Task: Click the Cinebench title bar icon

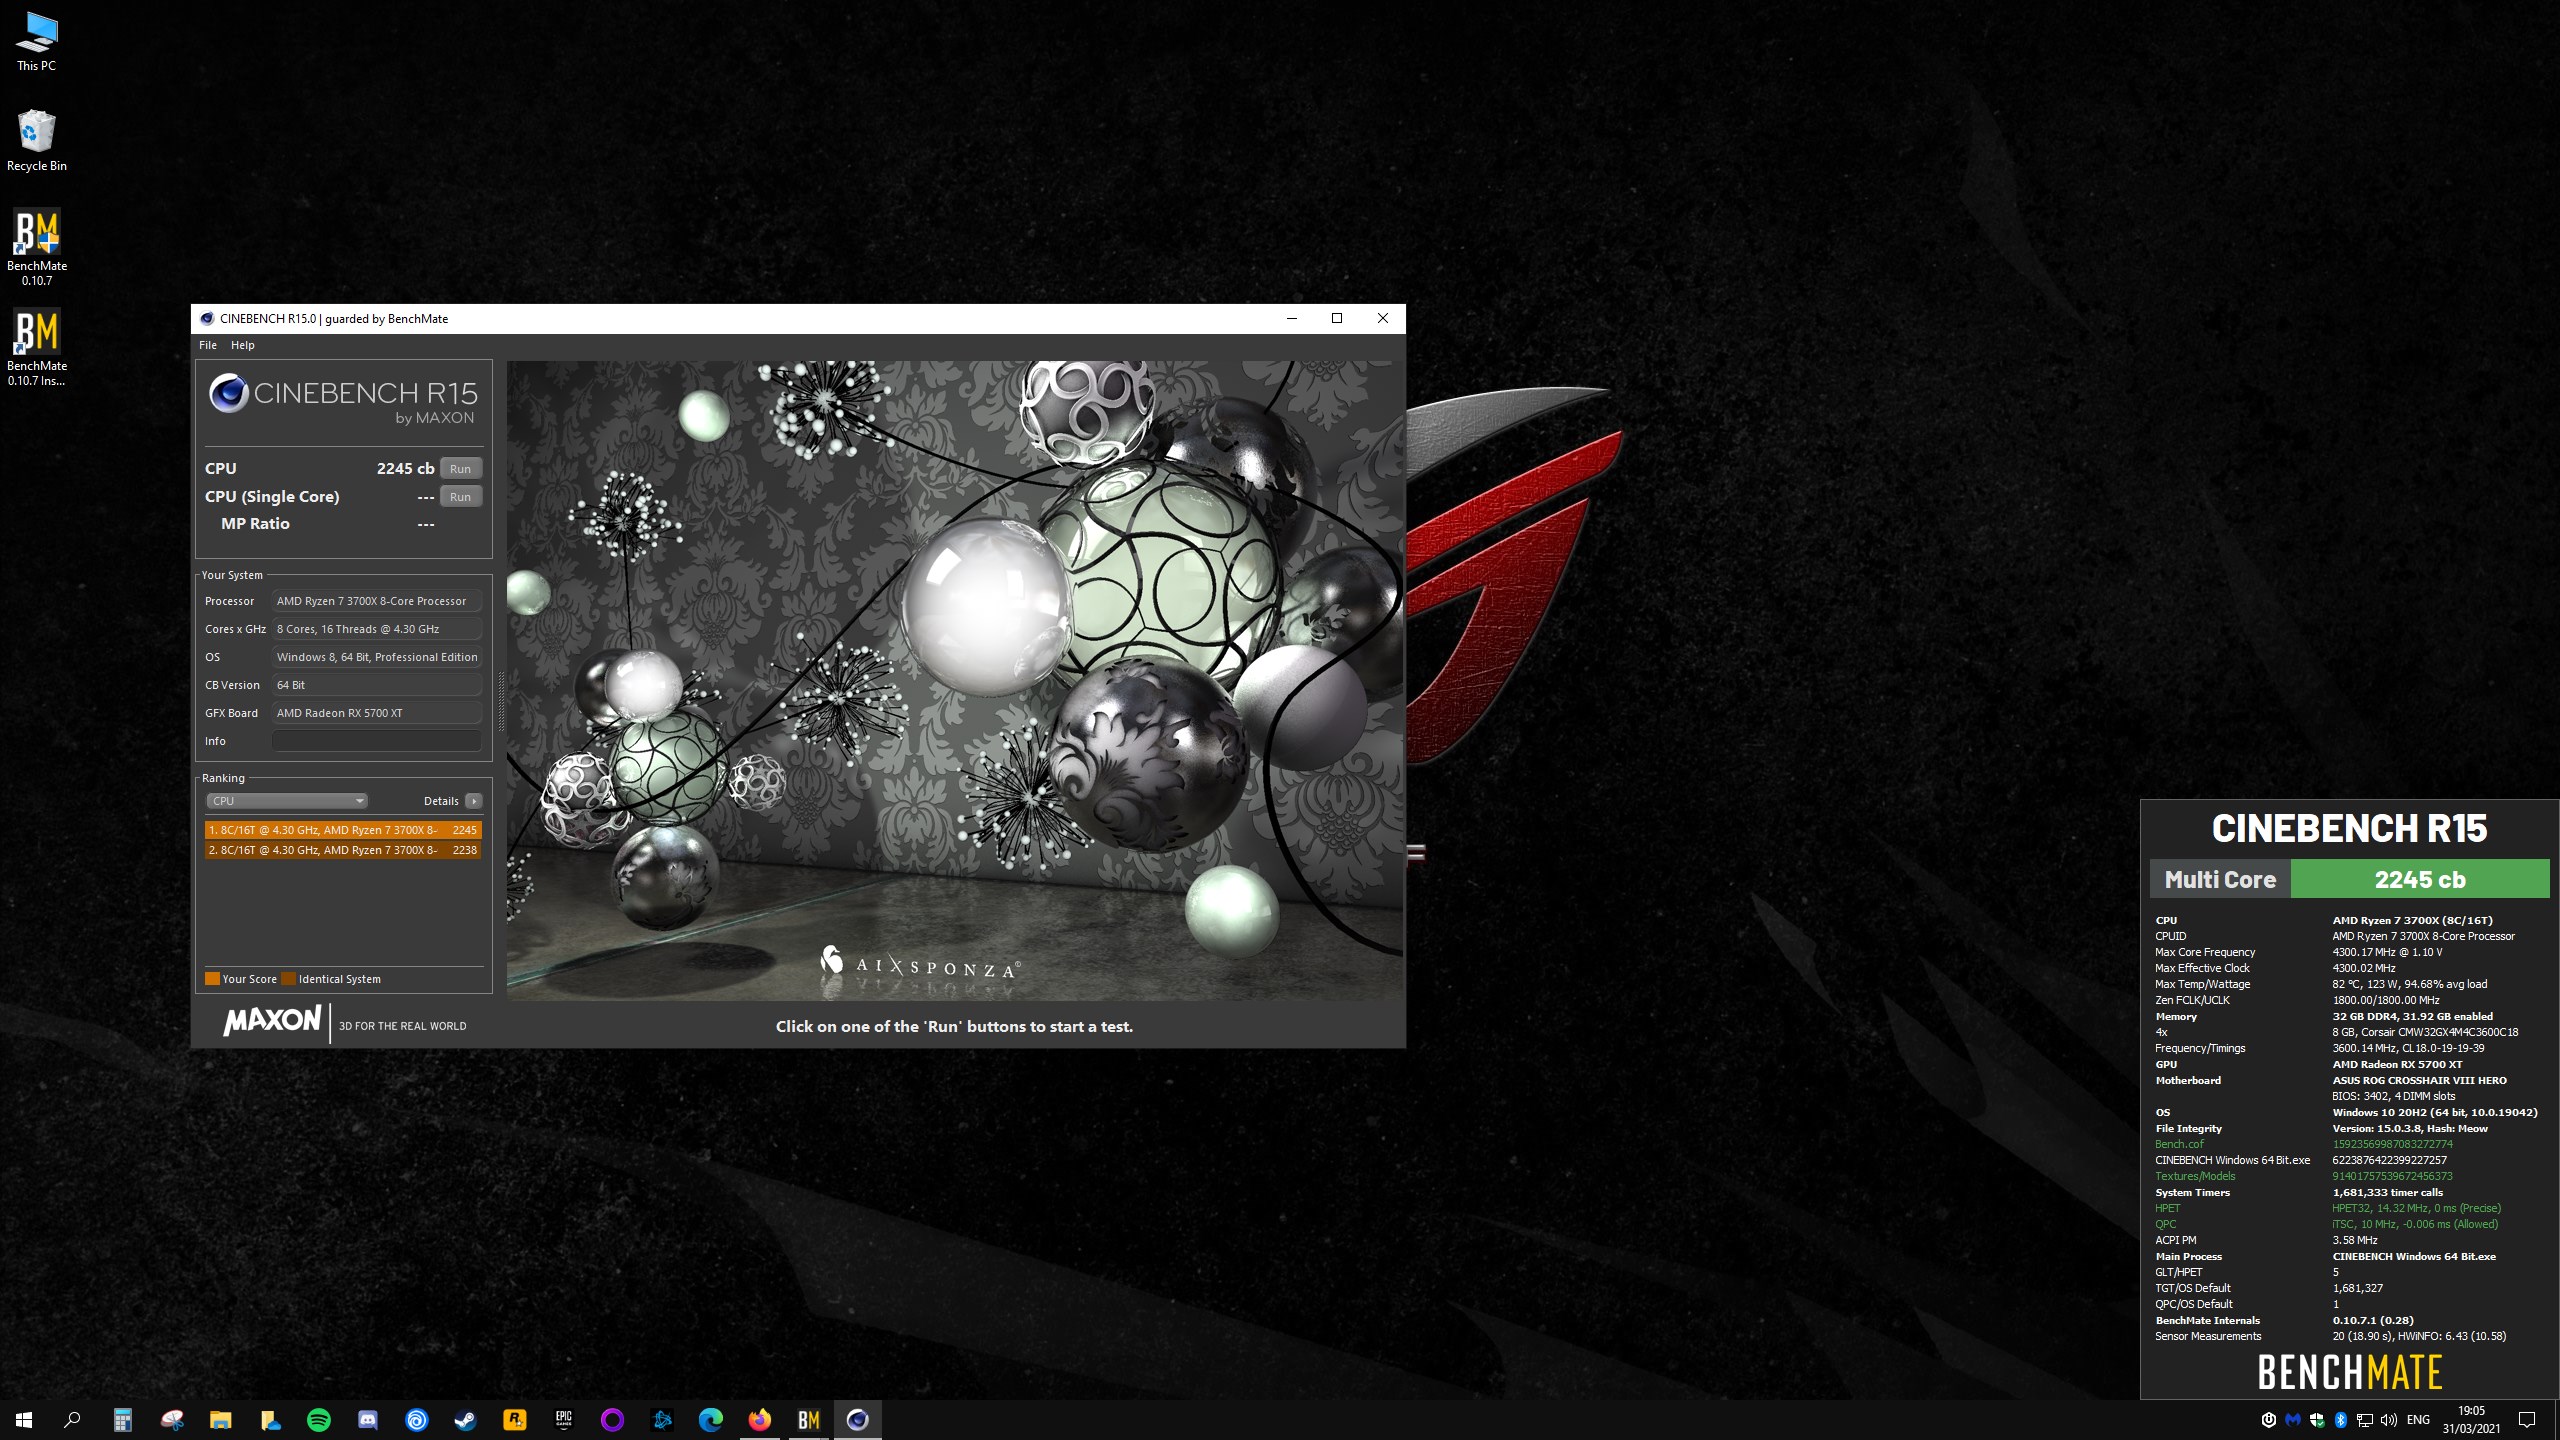Action: tap(207, 319)
